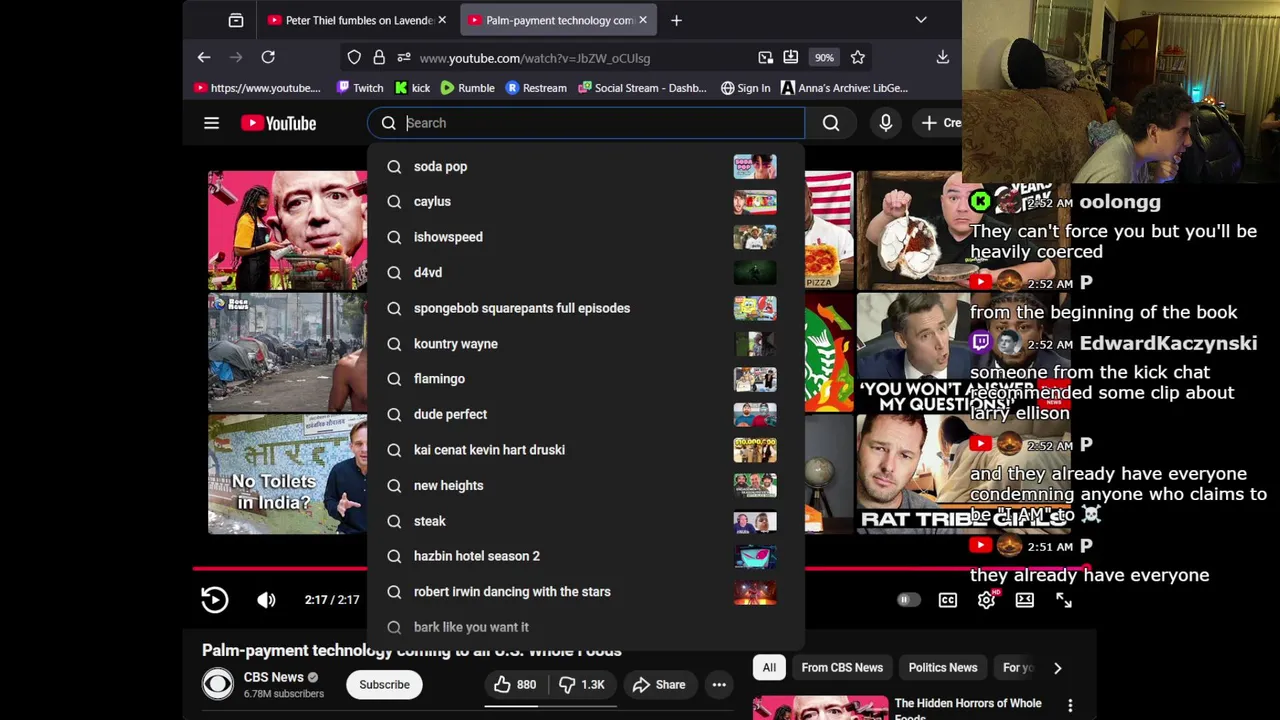Focus the YouTube URL address bar
The image size is (1280, 720).
click(x=535, y=58)
